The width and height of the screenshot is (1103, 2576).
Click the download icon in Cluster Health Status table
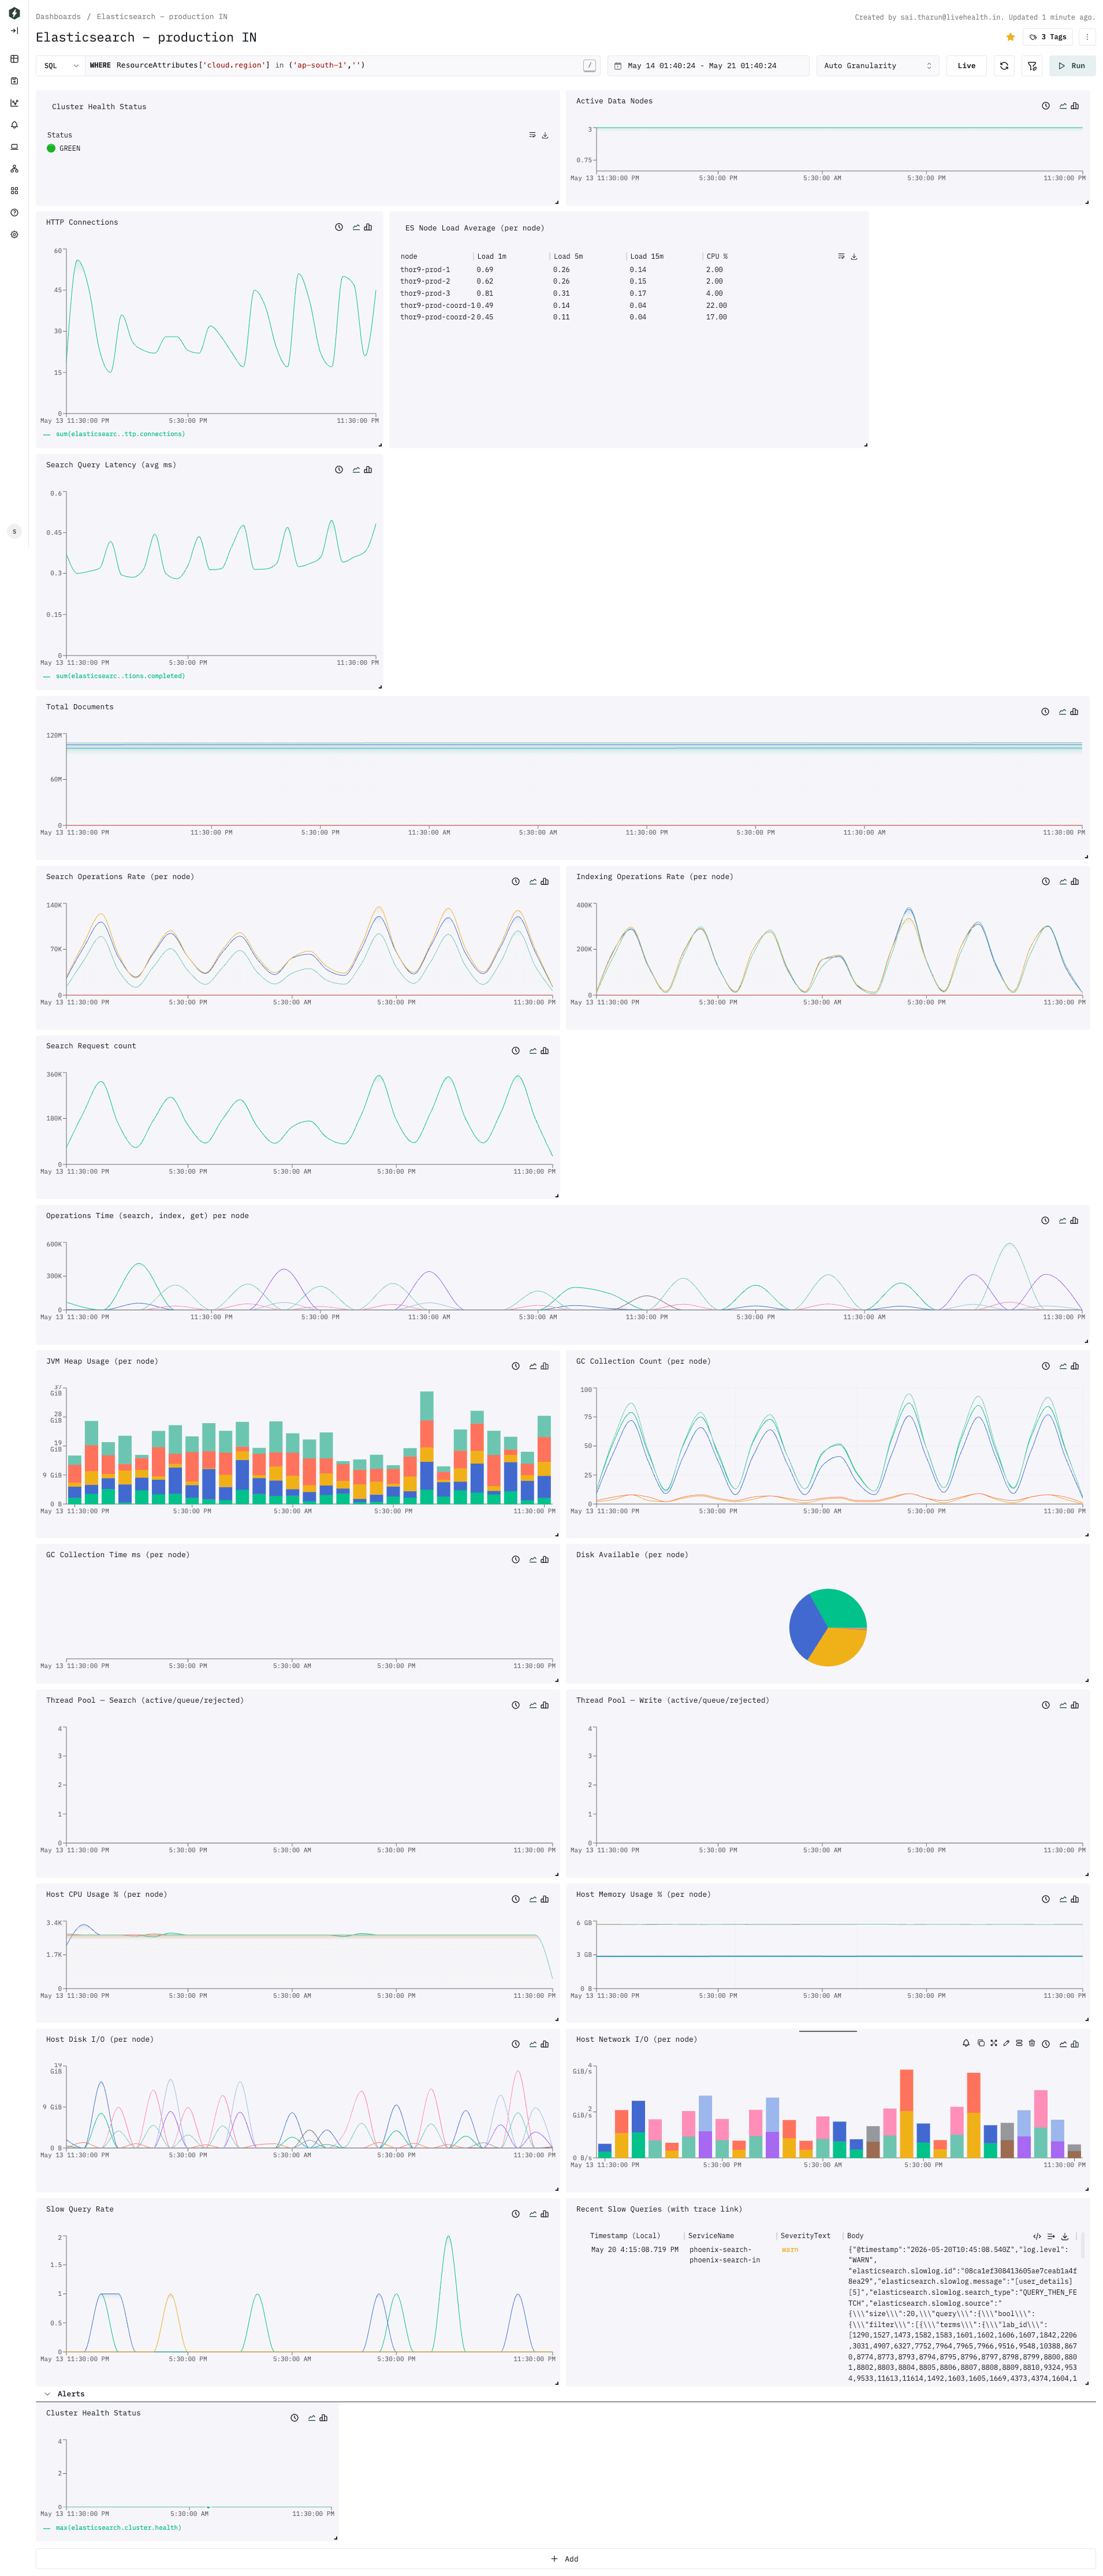[x=544, y=135]
